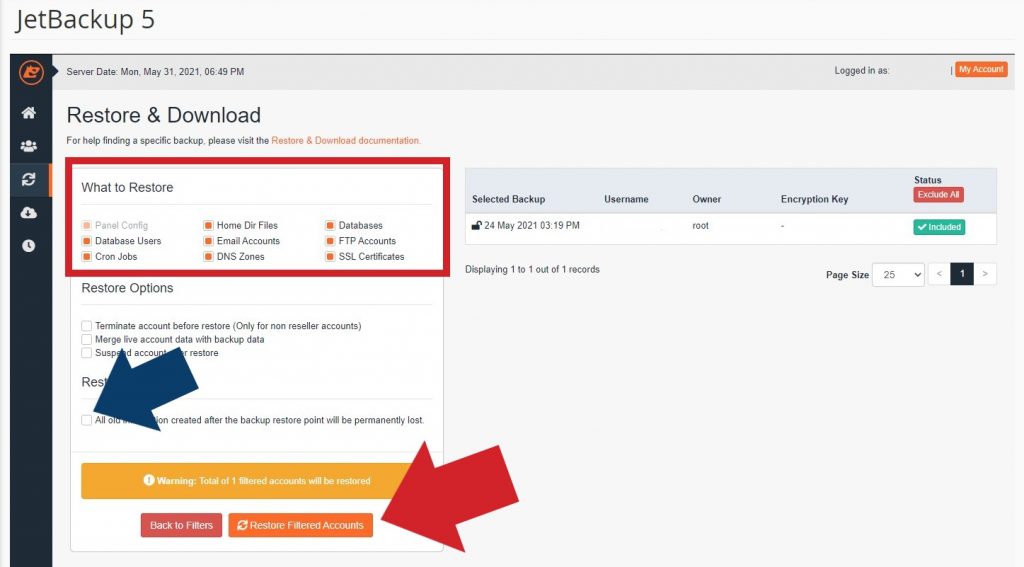Click the Server Date text
Viewport: 1024px width, 567px height.
tap(155, 72)
